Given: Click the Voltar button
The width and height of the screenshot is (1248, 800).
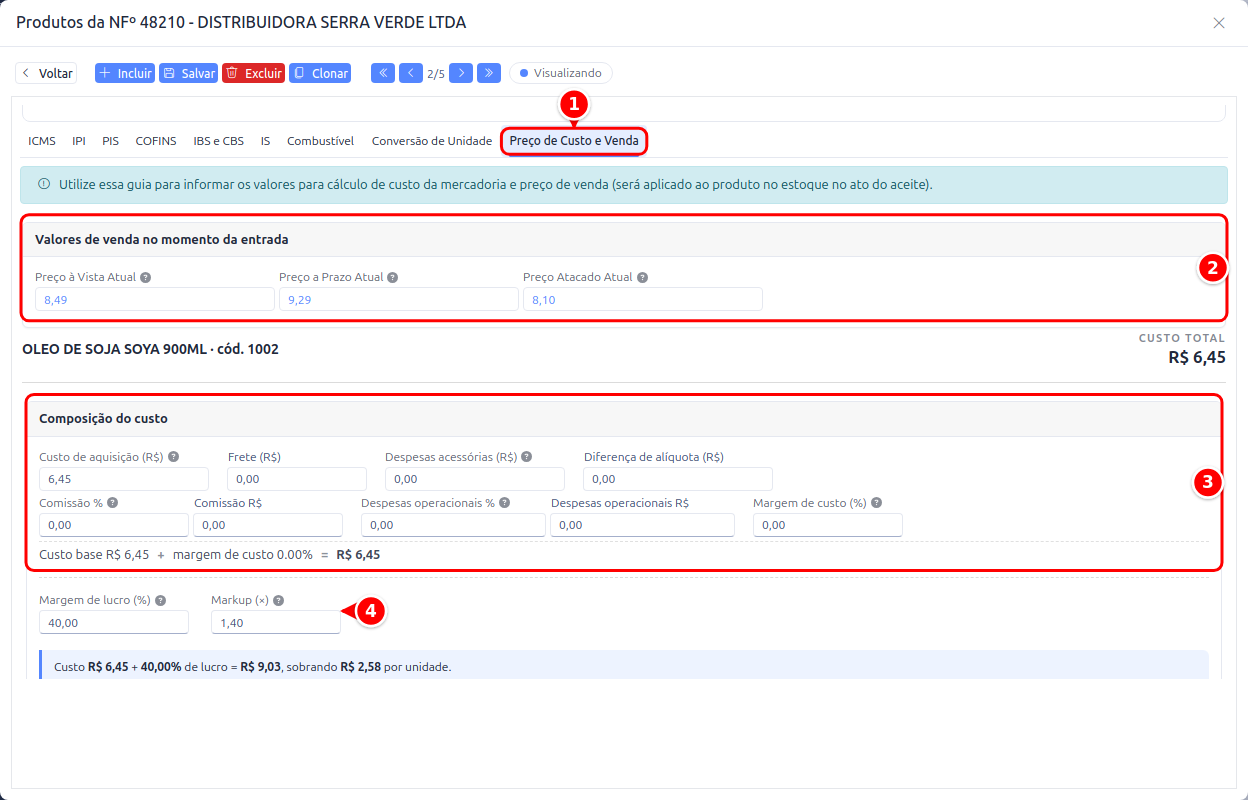Looking at the screenshot, I should tap(46, 73).
